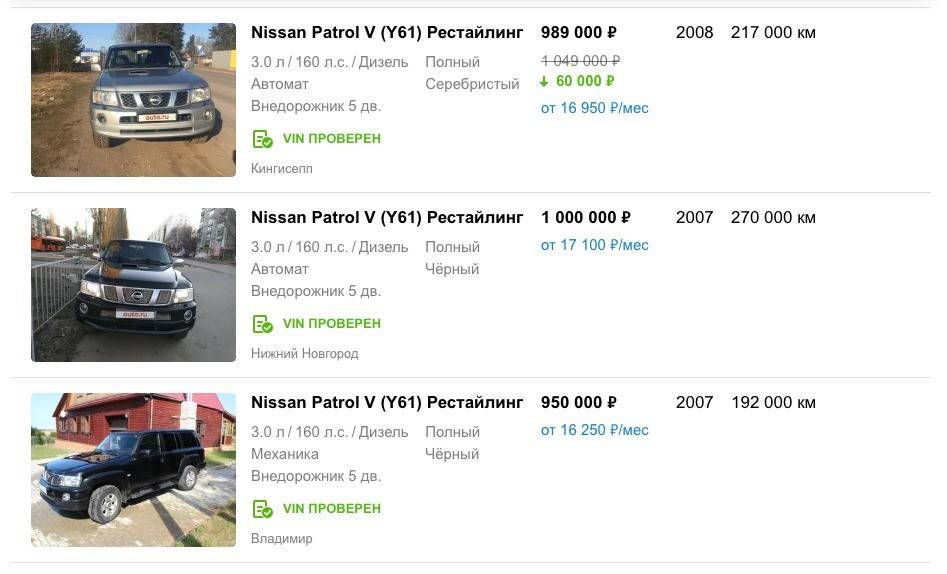Click loan offer from 16 950 ₽/month
The width and height of the screenshot is (947, 574).
(x=594, y=108)
